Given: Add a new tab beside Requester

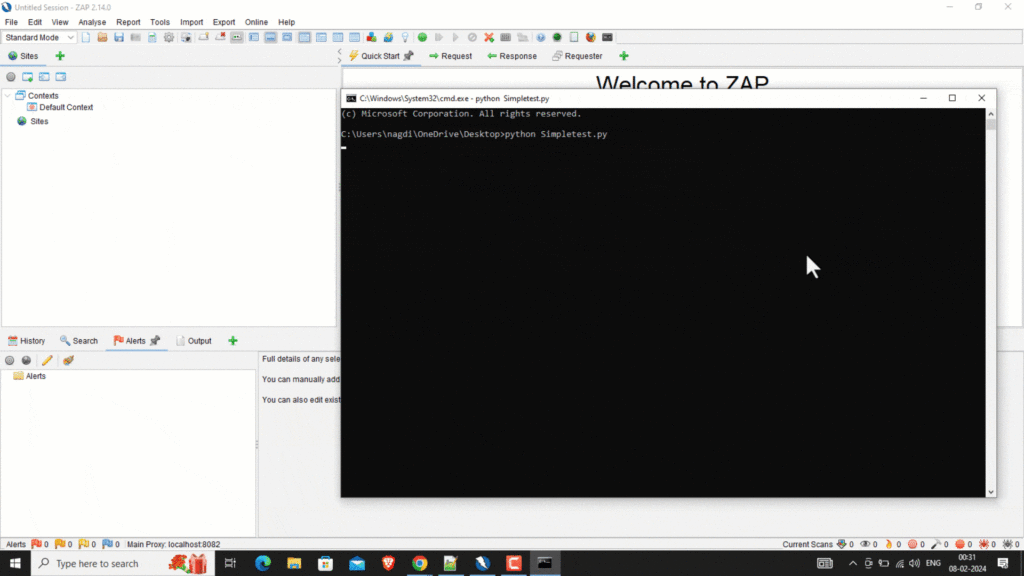Looking at the screenshot, I should coord(624,56).
